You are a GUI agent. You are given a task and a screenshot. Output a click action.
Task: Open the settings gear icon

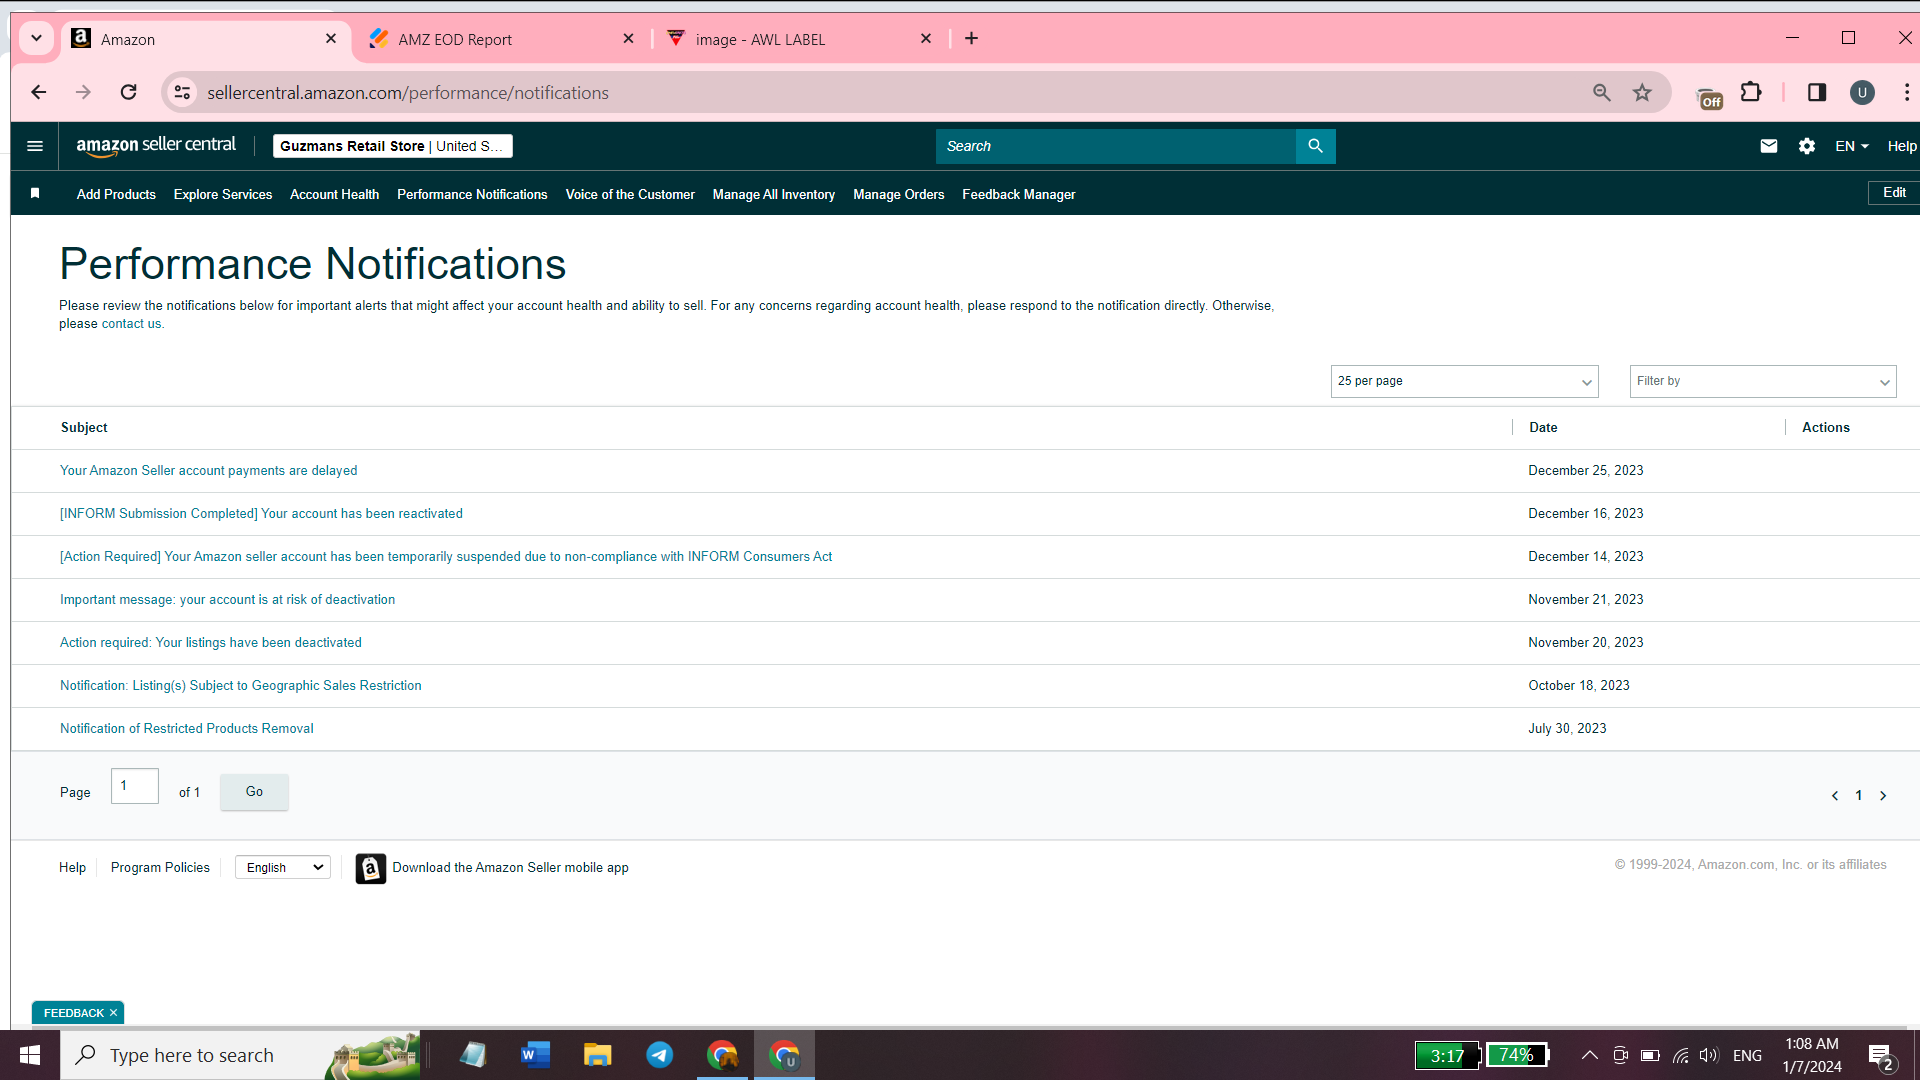pos(1806,146)
